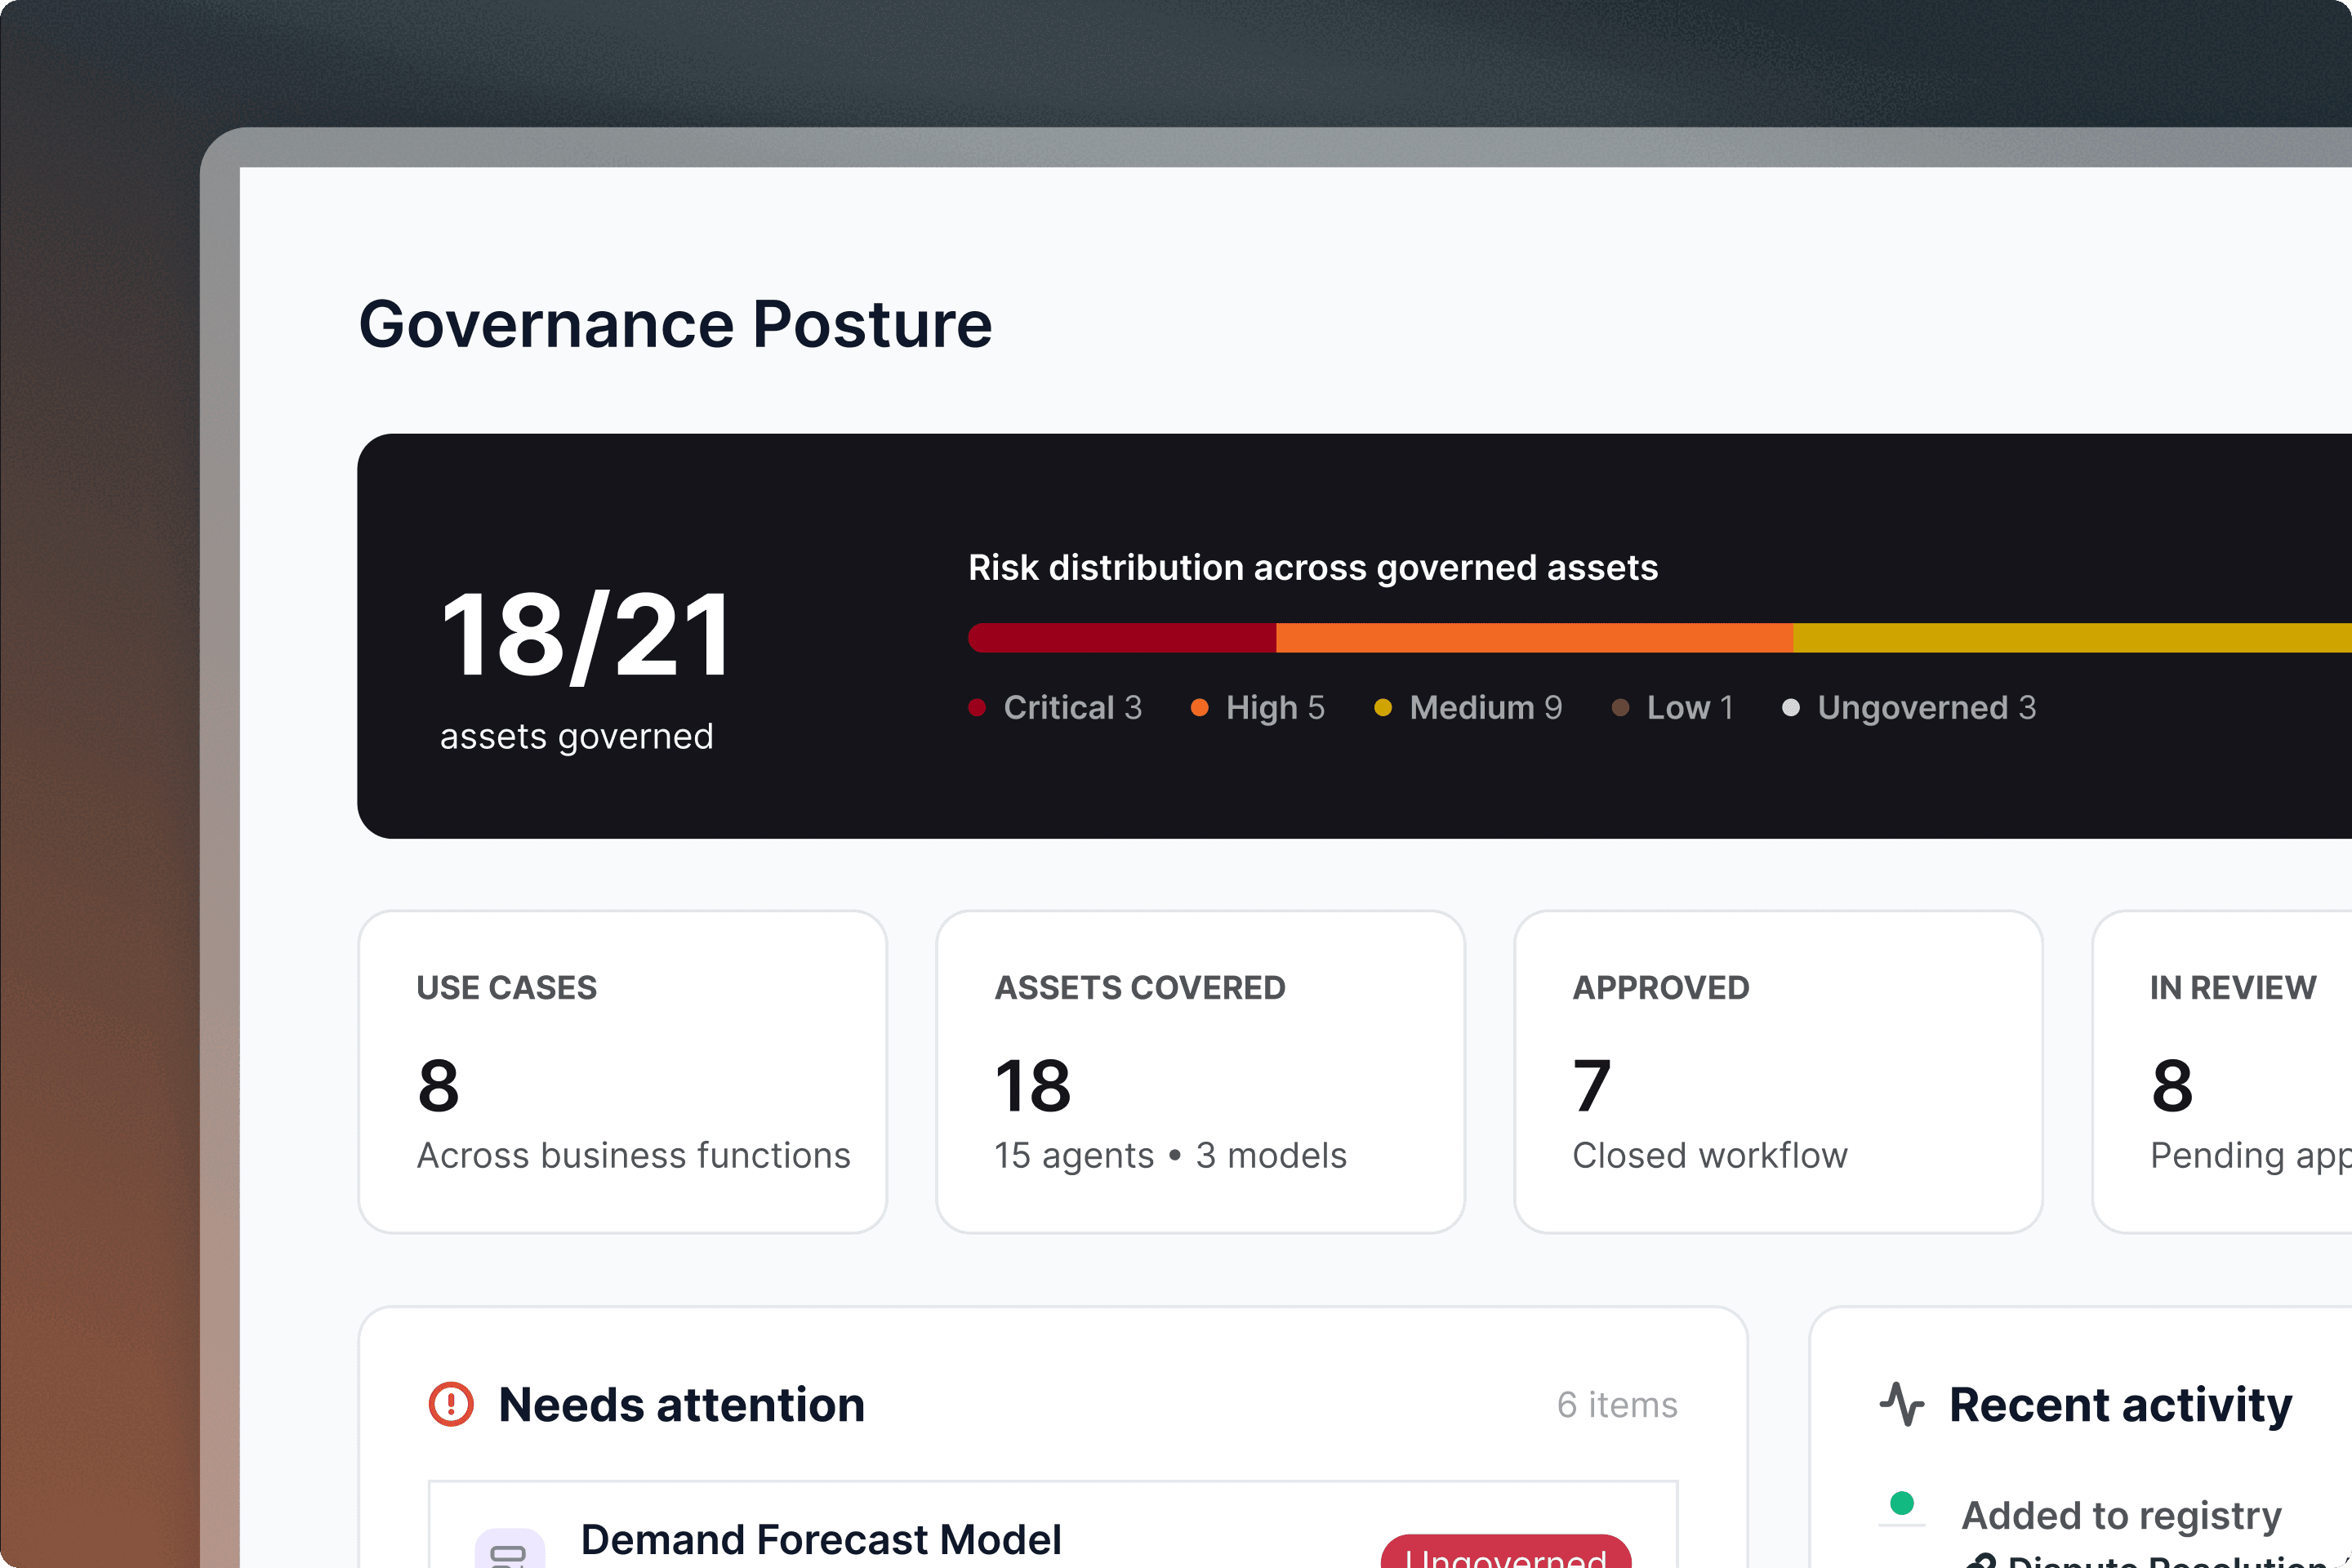This screenshot has height=1568, width=2352.
Task: Click the Risk distribution heading
Action: pyautogui.click(x=1313, y=568)
